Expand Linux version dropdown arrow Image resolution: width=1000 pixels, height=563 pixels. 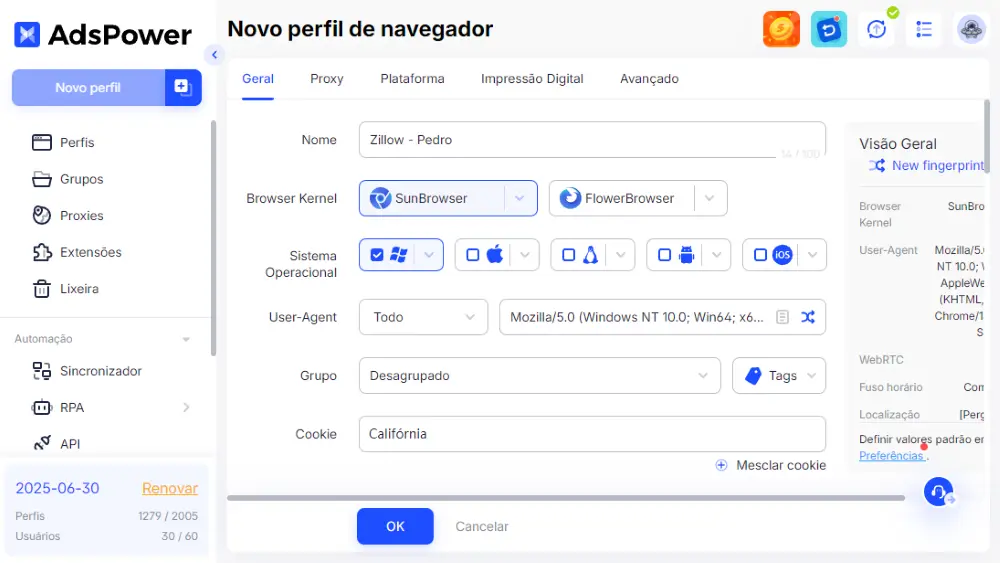(621, 255)
